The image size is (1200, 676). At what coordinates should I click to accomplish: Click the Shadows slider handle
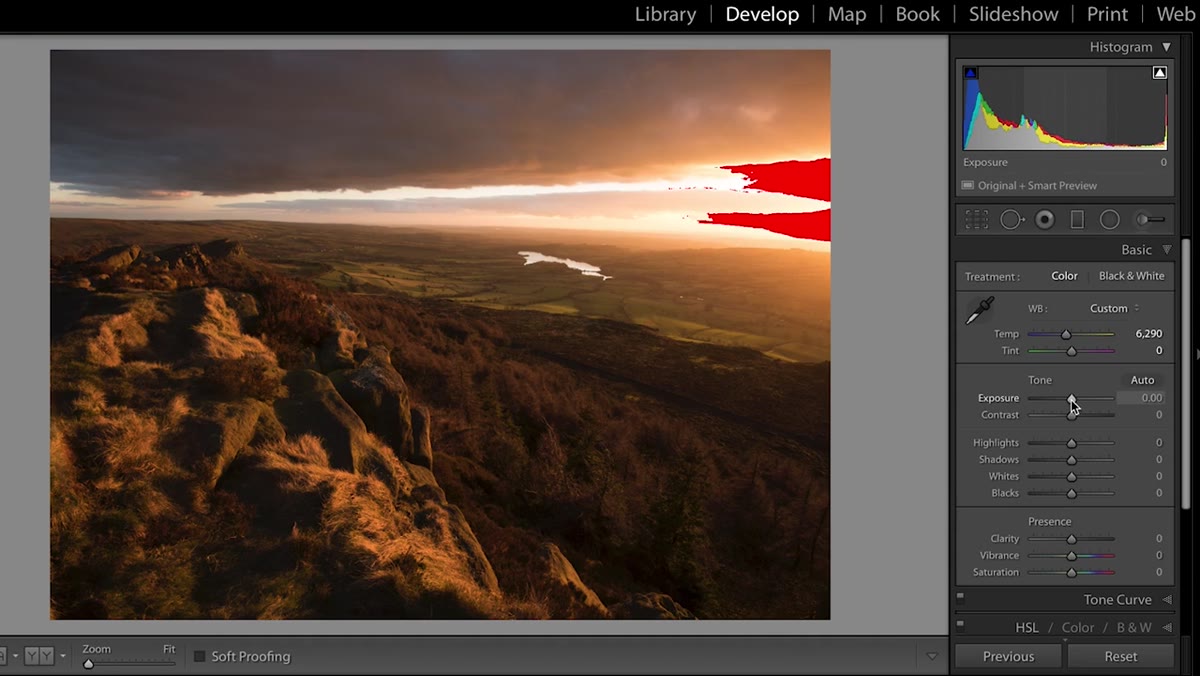click(1071, 460)
